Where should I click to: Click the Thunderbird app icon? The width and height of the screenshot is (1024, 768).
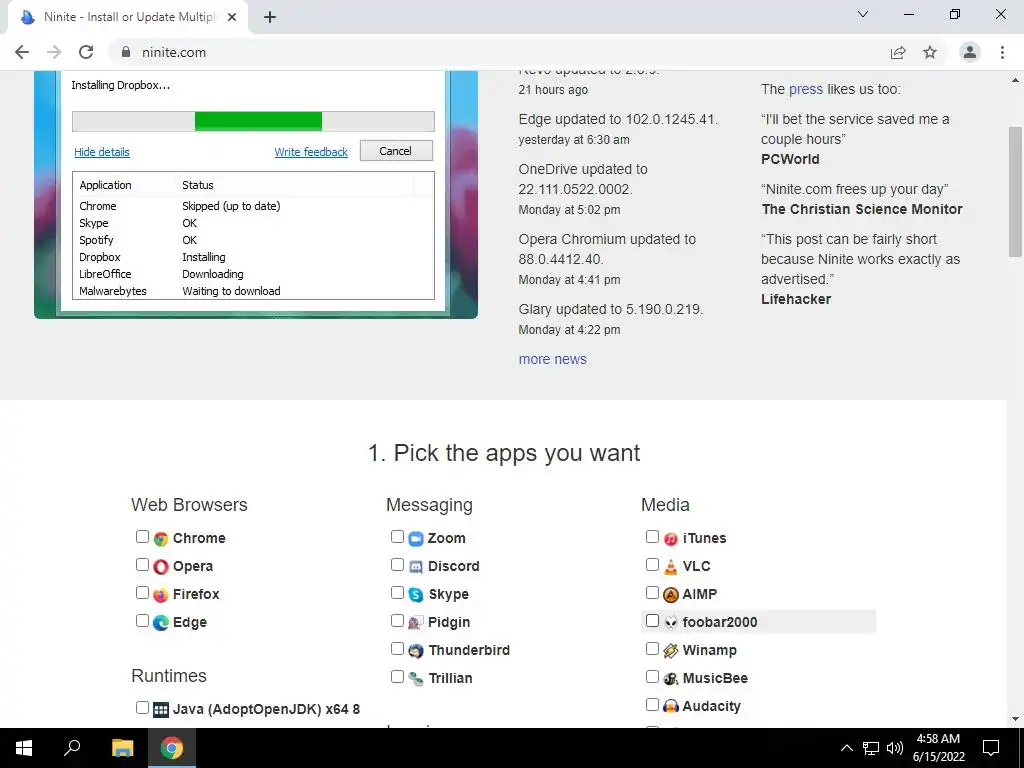point(416,651)
